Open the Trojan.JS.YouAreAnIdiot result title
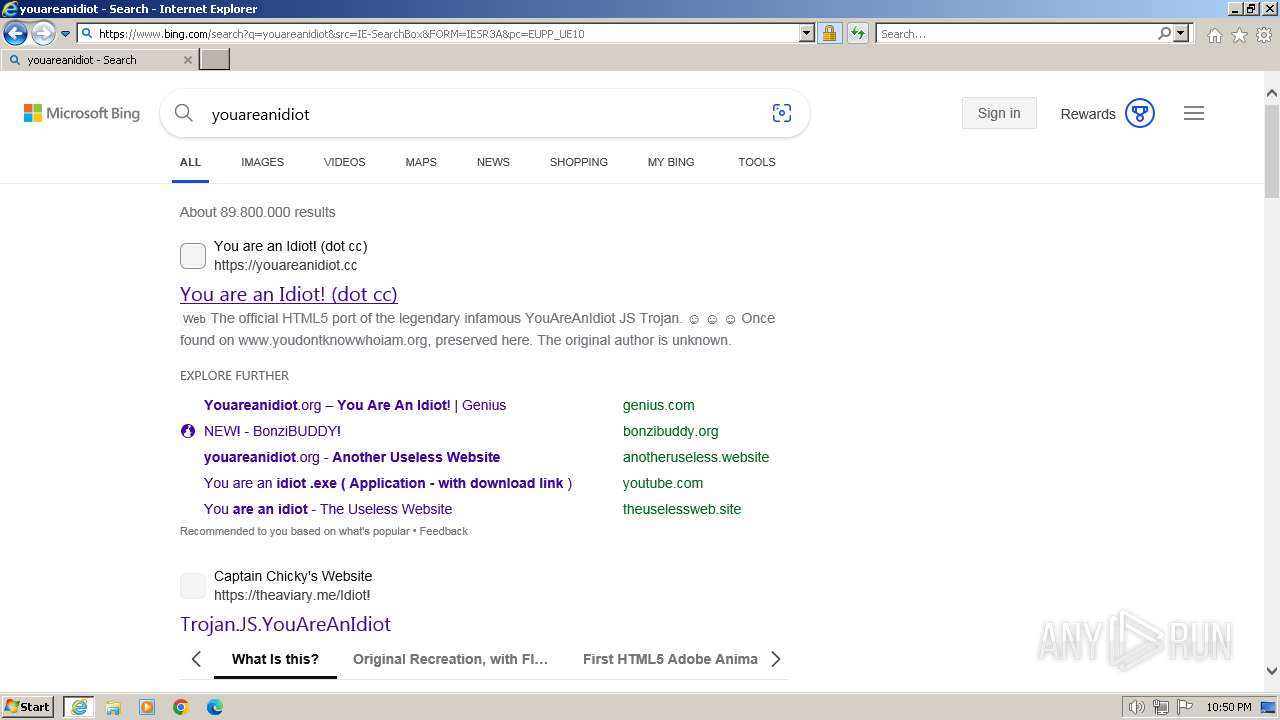 click(285, 624)
